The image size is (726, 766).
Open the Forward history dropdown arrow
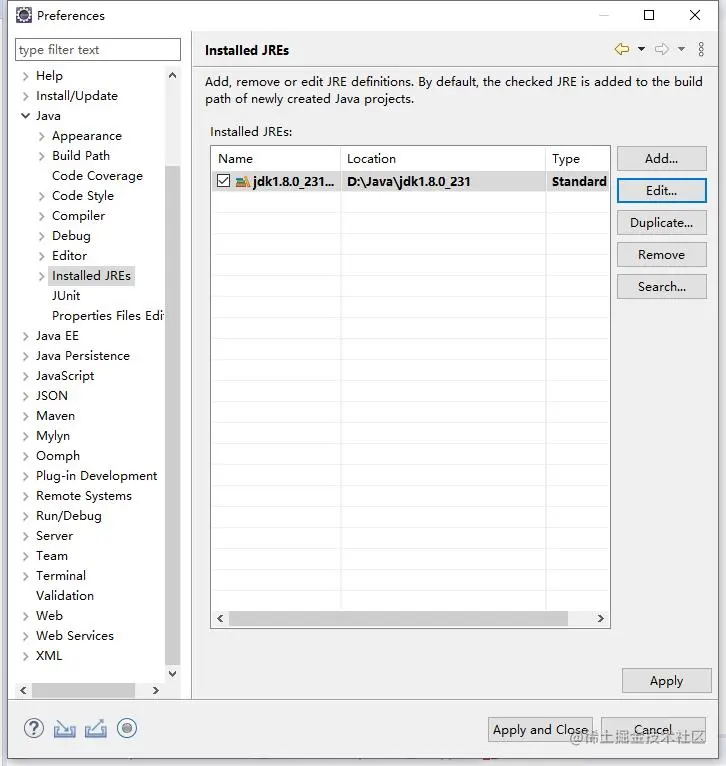pos(682,49)
